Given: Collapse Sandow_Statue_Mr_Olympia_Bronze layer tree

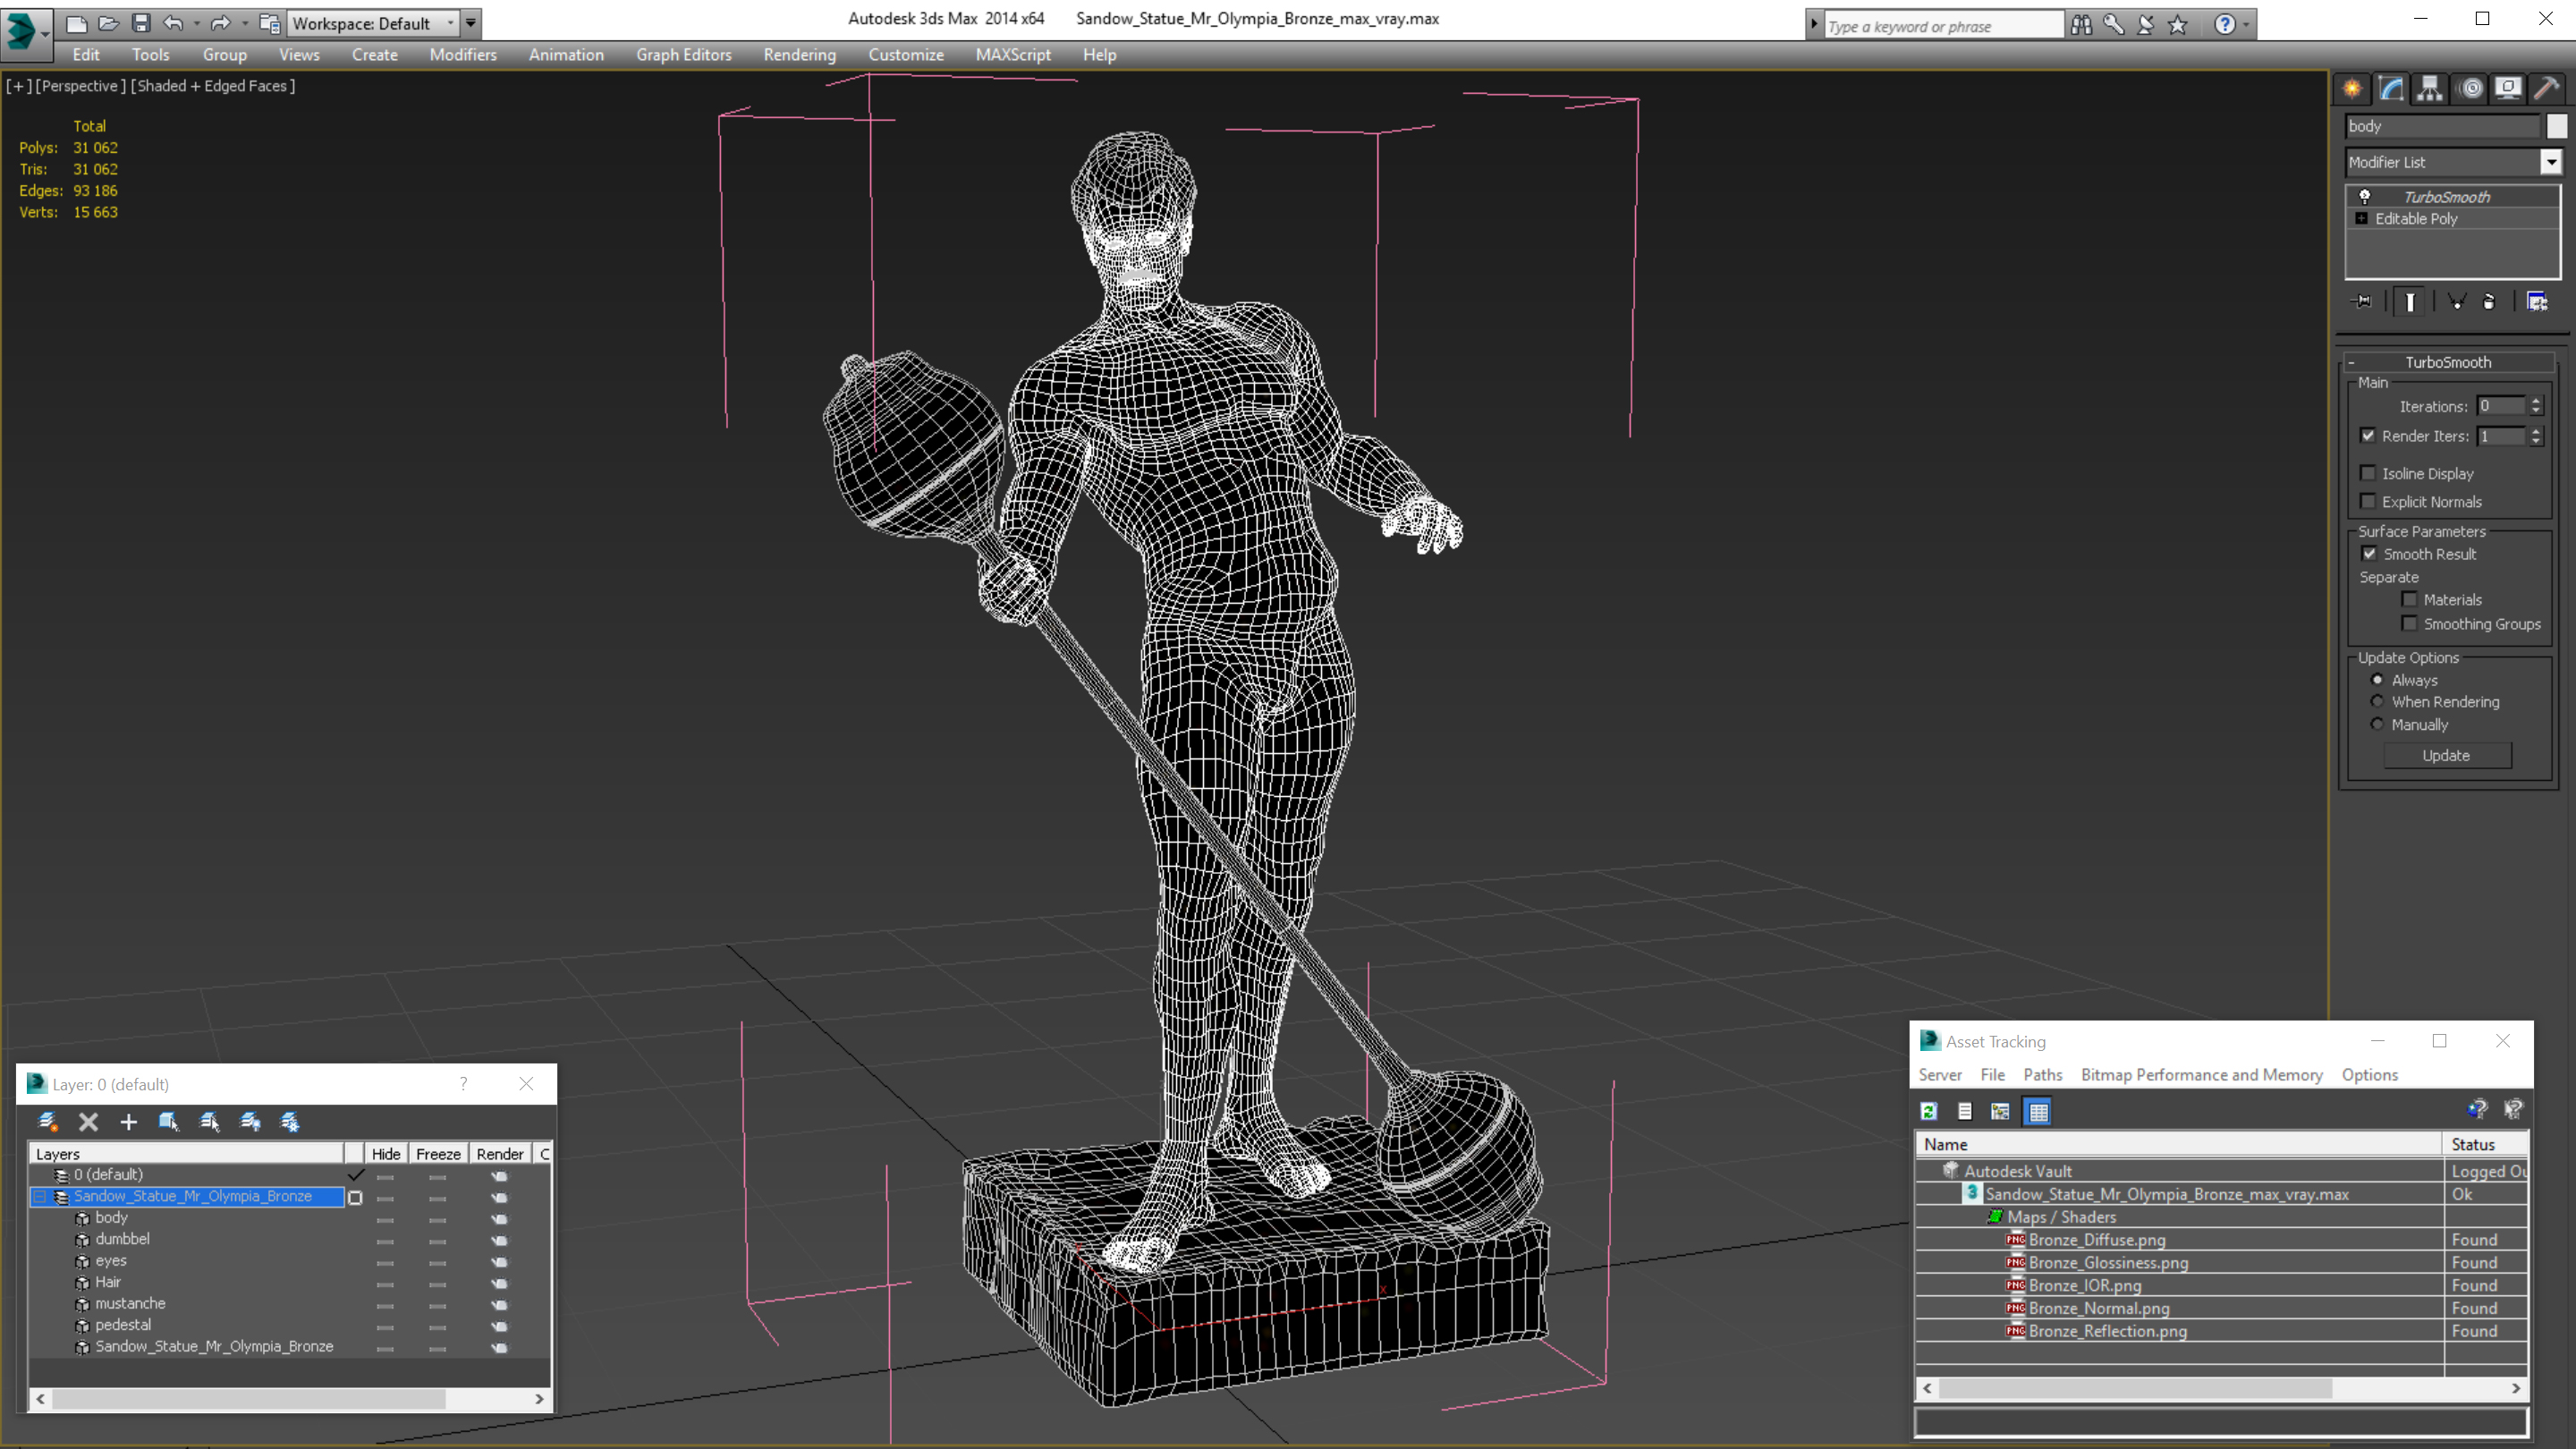Looking at the screenshot, I should [40, 1196].
